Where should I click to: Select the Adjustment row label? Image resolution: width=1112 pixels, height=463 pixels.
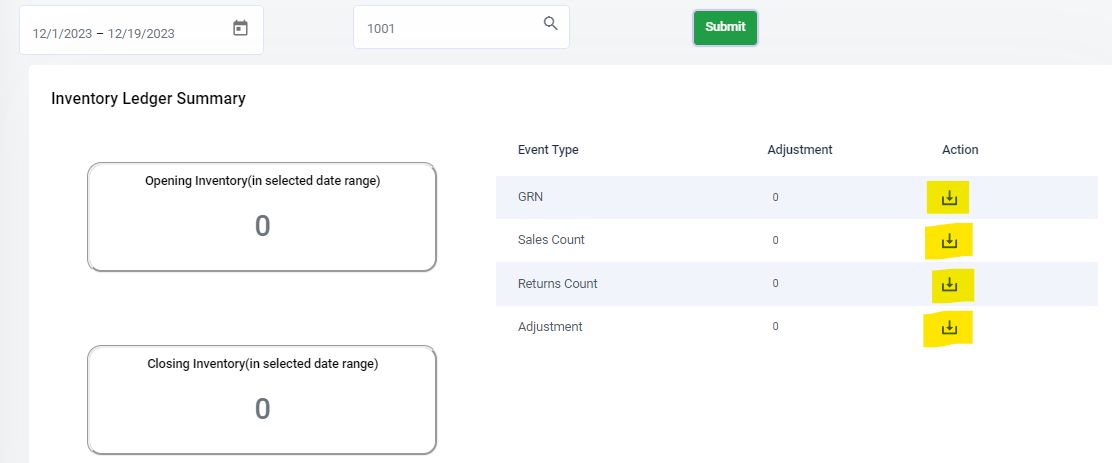pos(550,327)
